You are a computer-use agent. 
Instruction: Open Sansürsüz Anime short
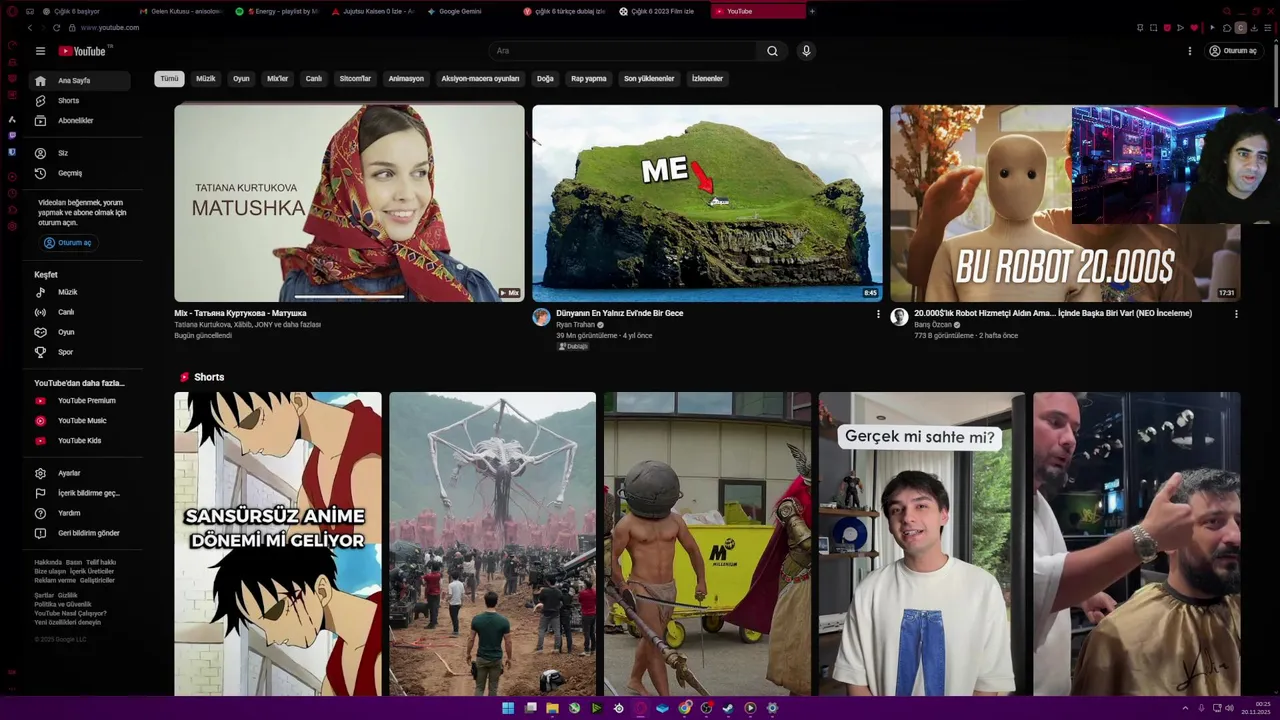(278, 544)
